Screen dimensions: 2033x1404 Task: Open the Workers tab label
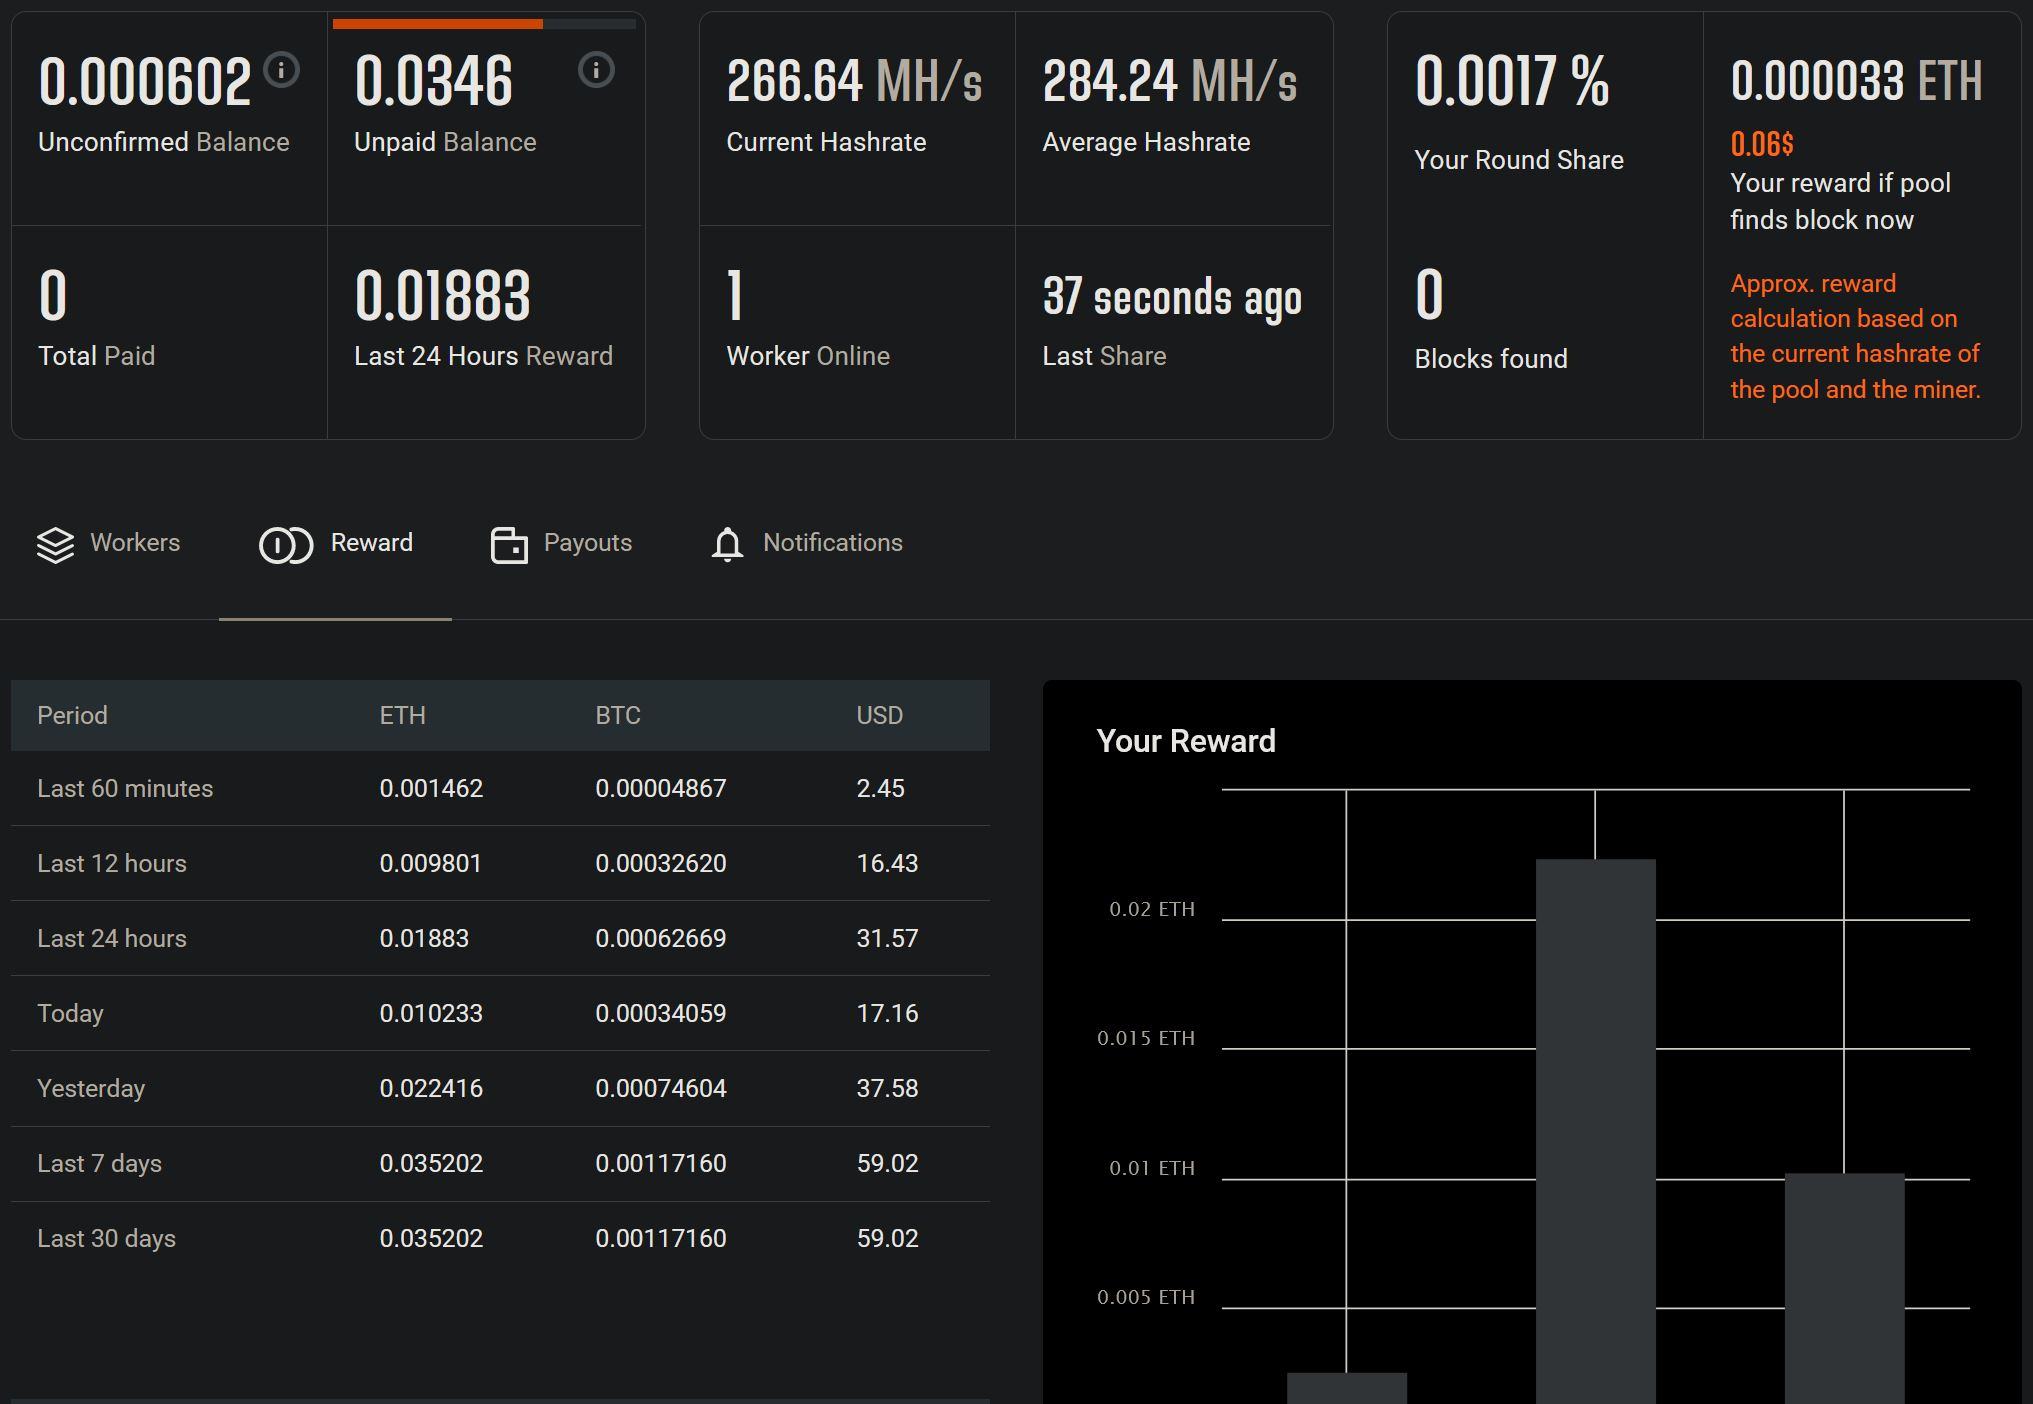pyautogui.click(x=135, y=543)
